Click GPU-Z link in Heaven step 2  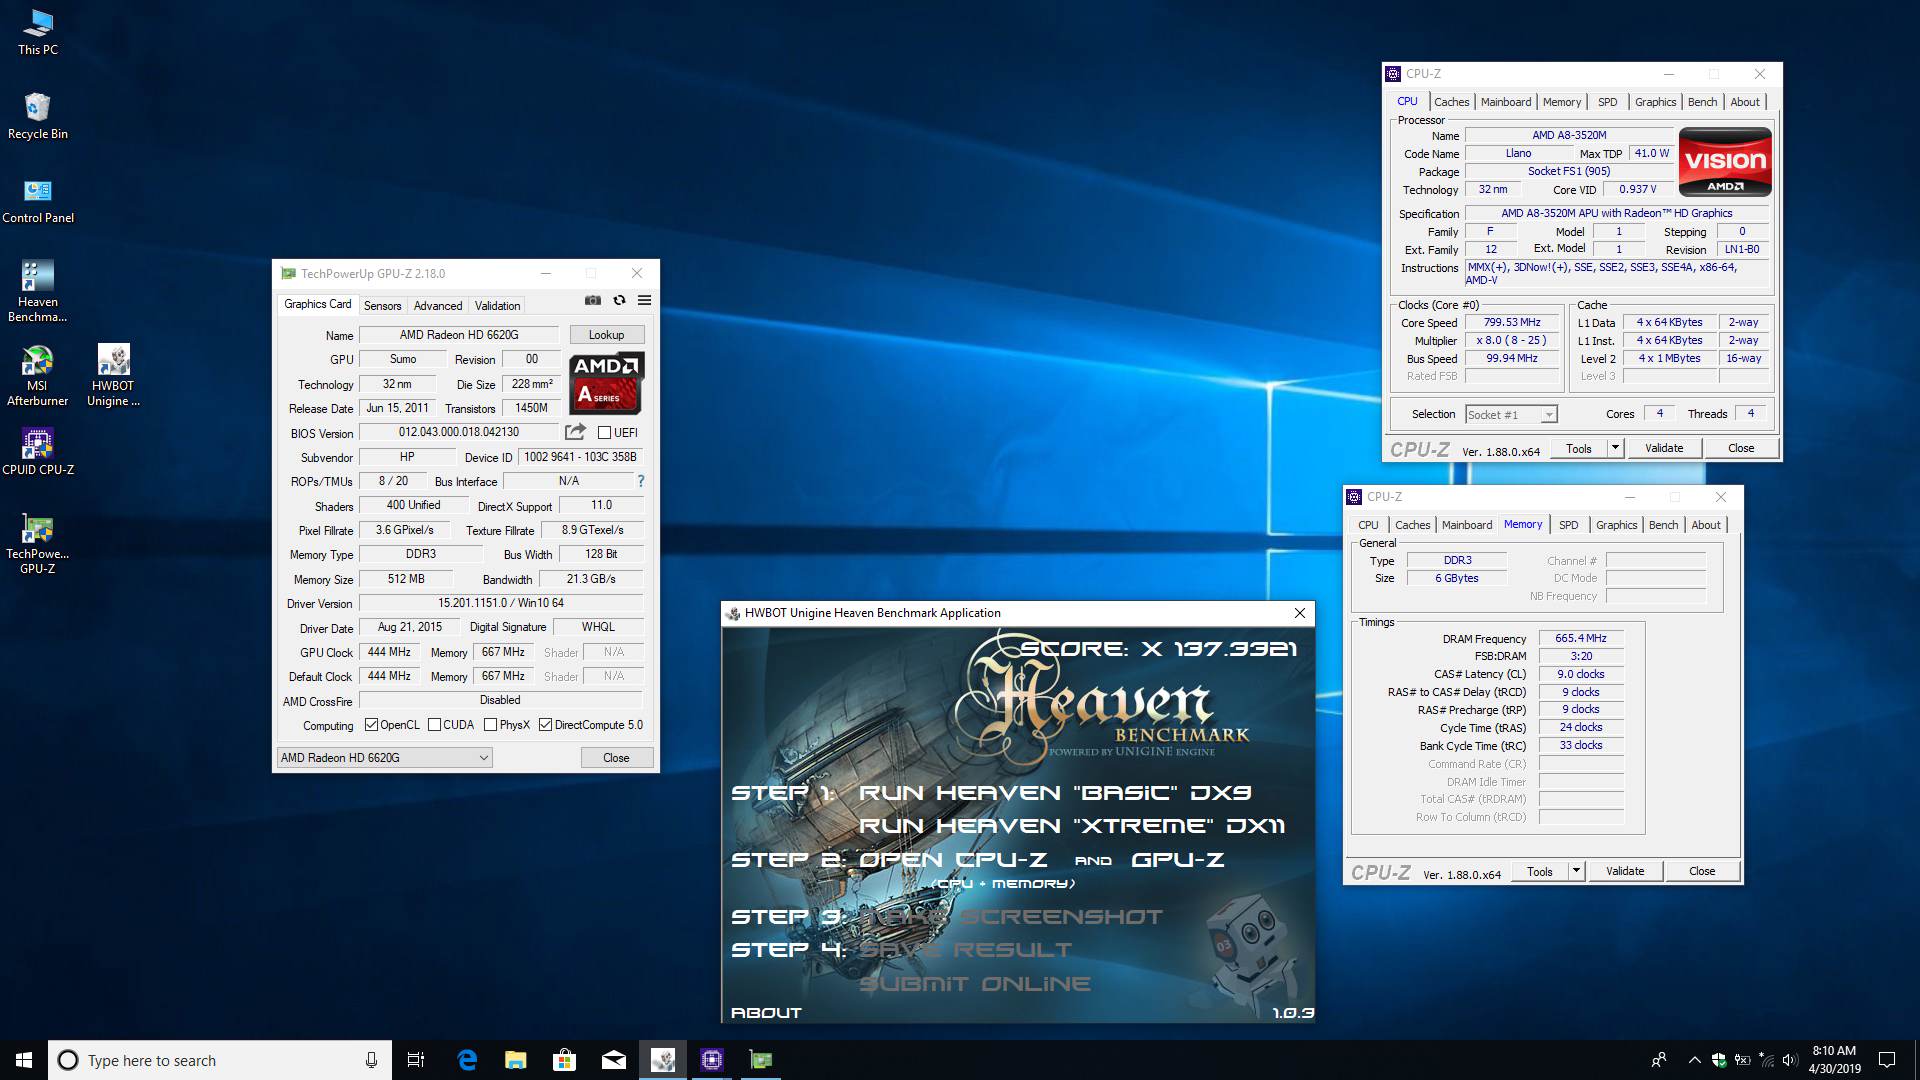coord(1177,860)
